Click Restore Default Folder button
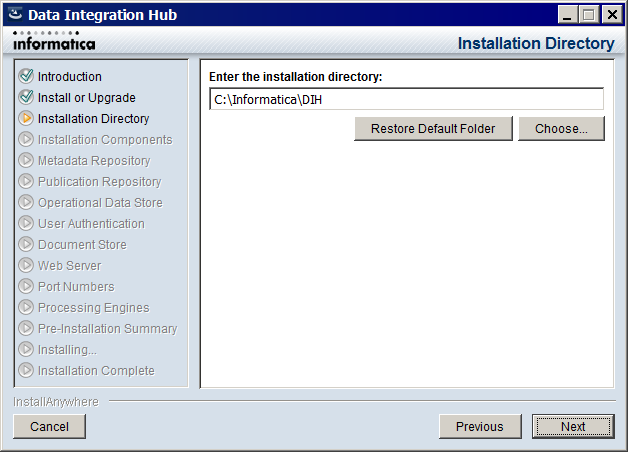 coord(433,129)
